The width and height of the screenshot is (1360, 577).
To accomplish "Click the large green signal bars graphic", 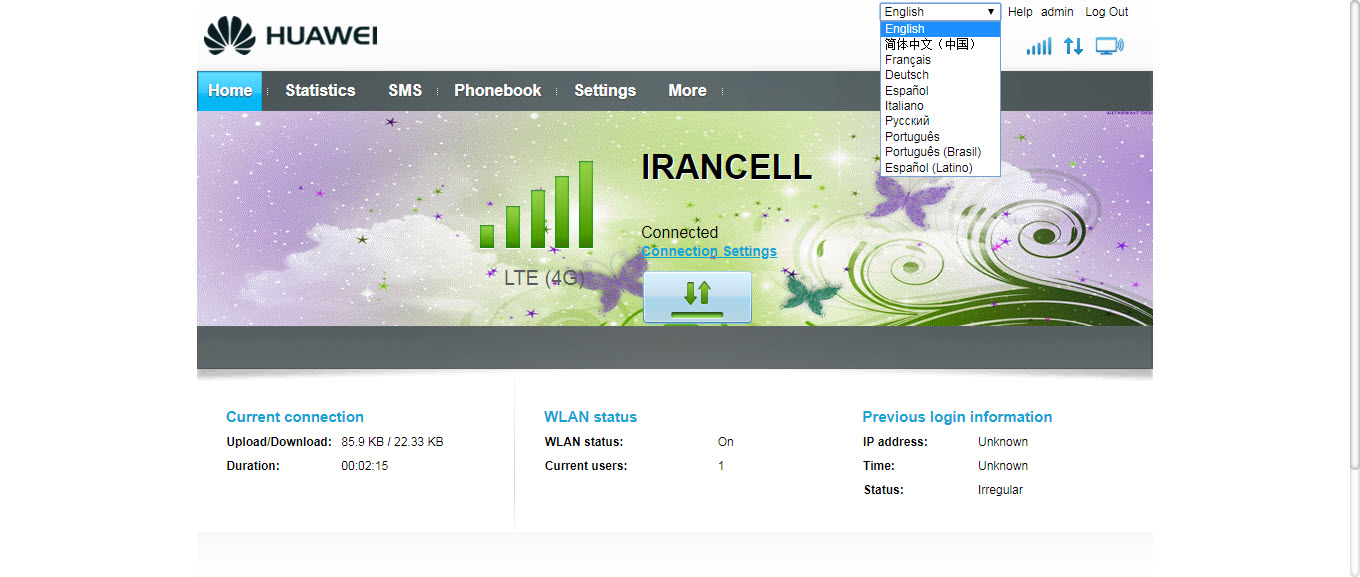I will click(x=536, y=204).
